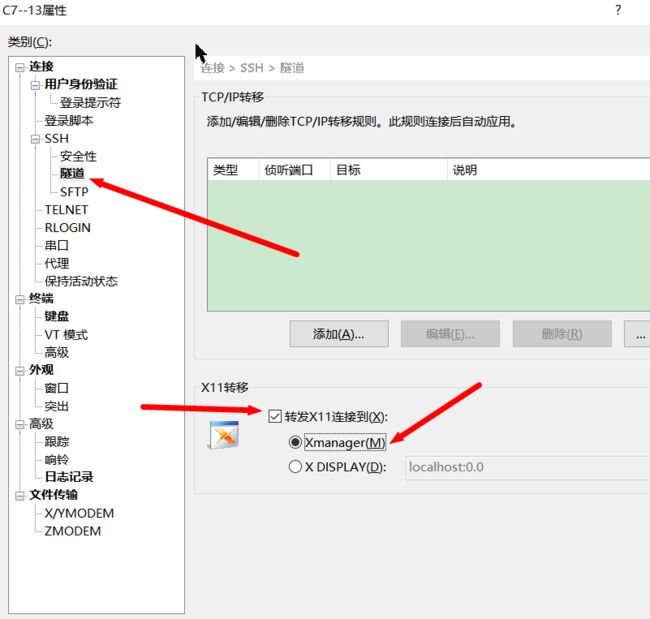The height and width of the screenshot is (619, 650).
Task: Collapse the 终端 tree node
Action: pyautogui.click(x=19, y=299)
